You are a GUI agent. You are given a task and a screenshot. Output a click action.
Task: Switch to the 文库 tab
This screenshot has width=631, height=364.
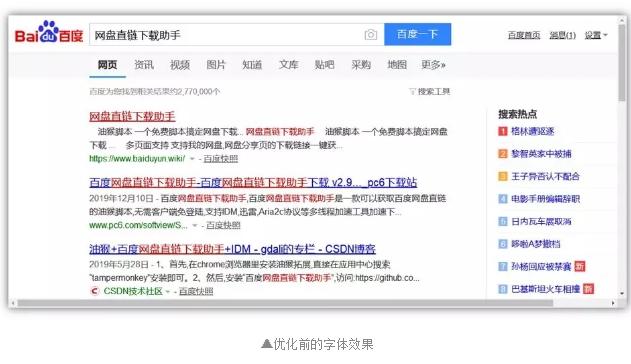(x=289, y=65)
